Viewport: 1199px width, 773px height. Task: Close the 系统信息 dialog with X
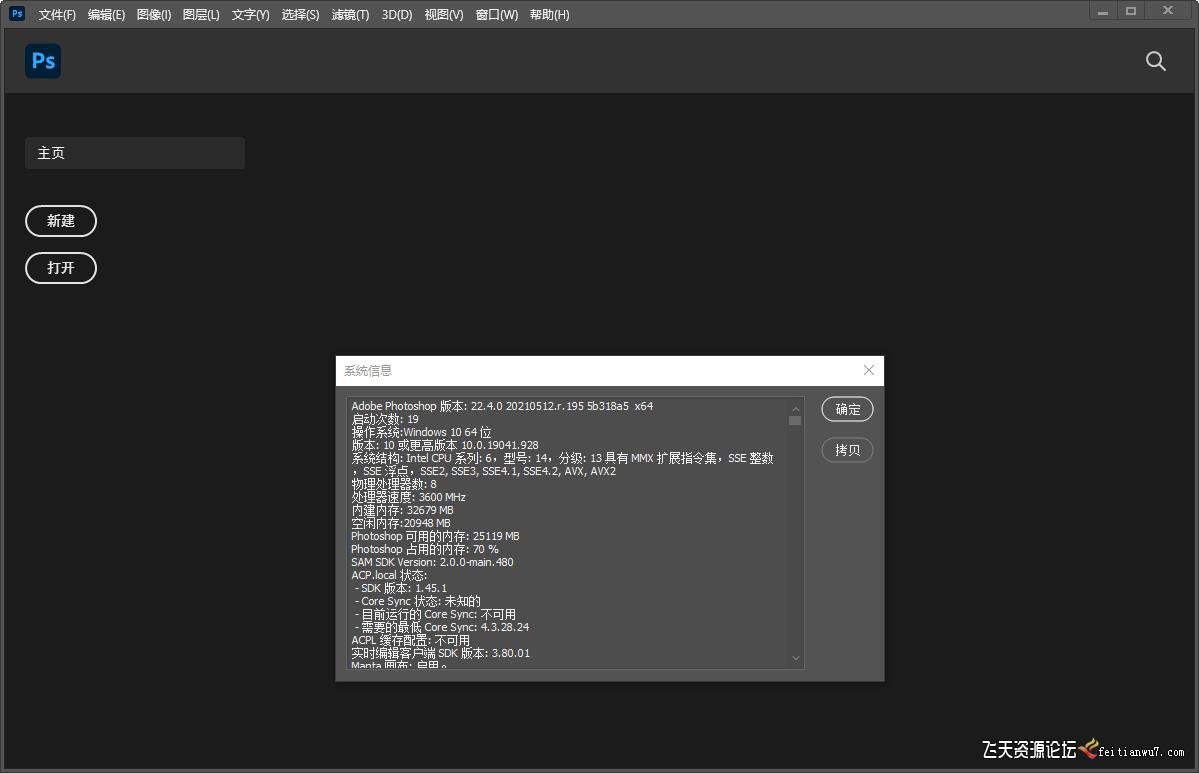[869, 370]
